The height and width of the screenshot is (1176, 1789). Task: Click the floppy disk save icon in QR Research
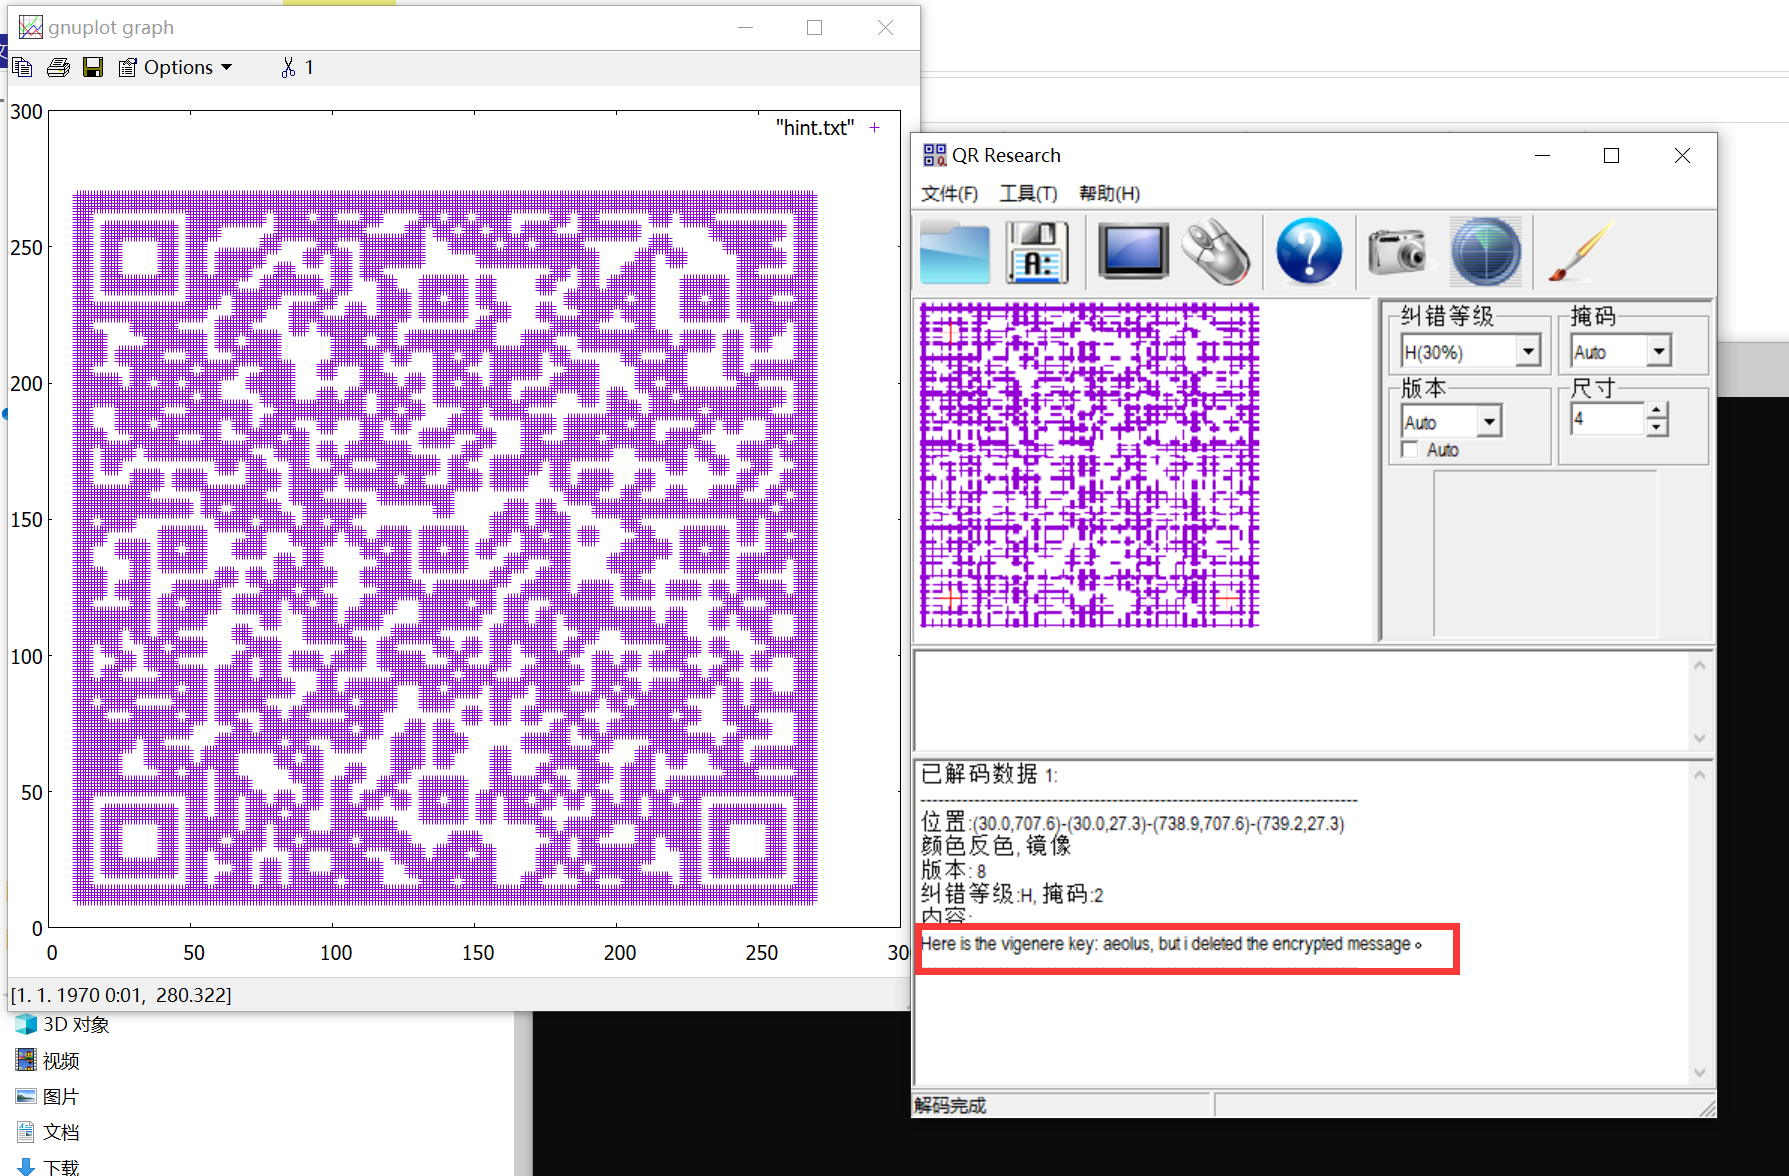coord(1037,252)
